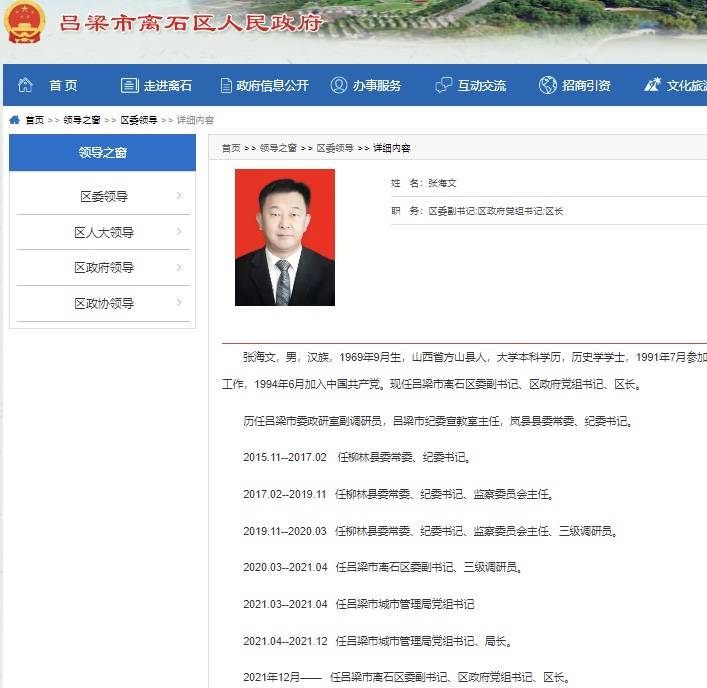Expand the 区政府领导 chevron arrow

point(179,267)
